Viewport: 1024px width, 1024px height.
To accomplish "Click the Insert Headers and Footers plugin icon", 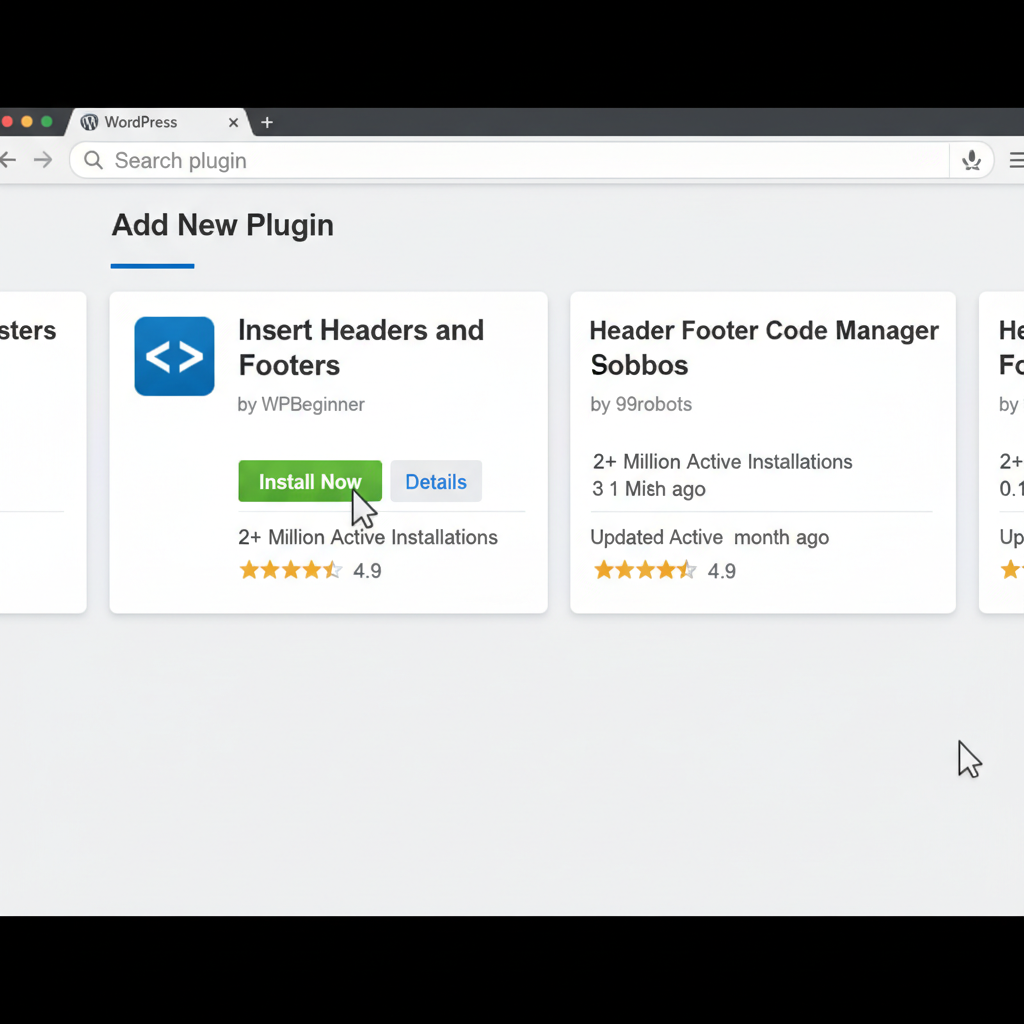I will point(174,356).
